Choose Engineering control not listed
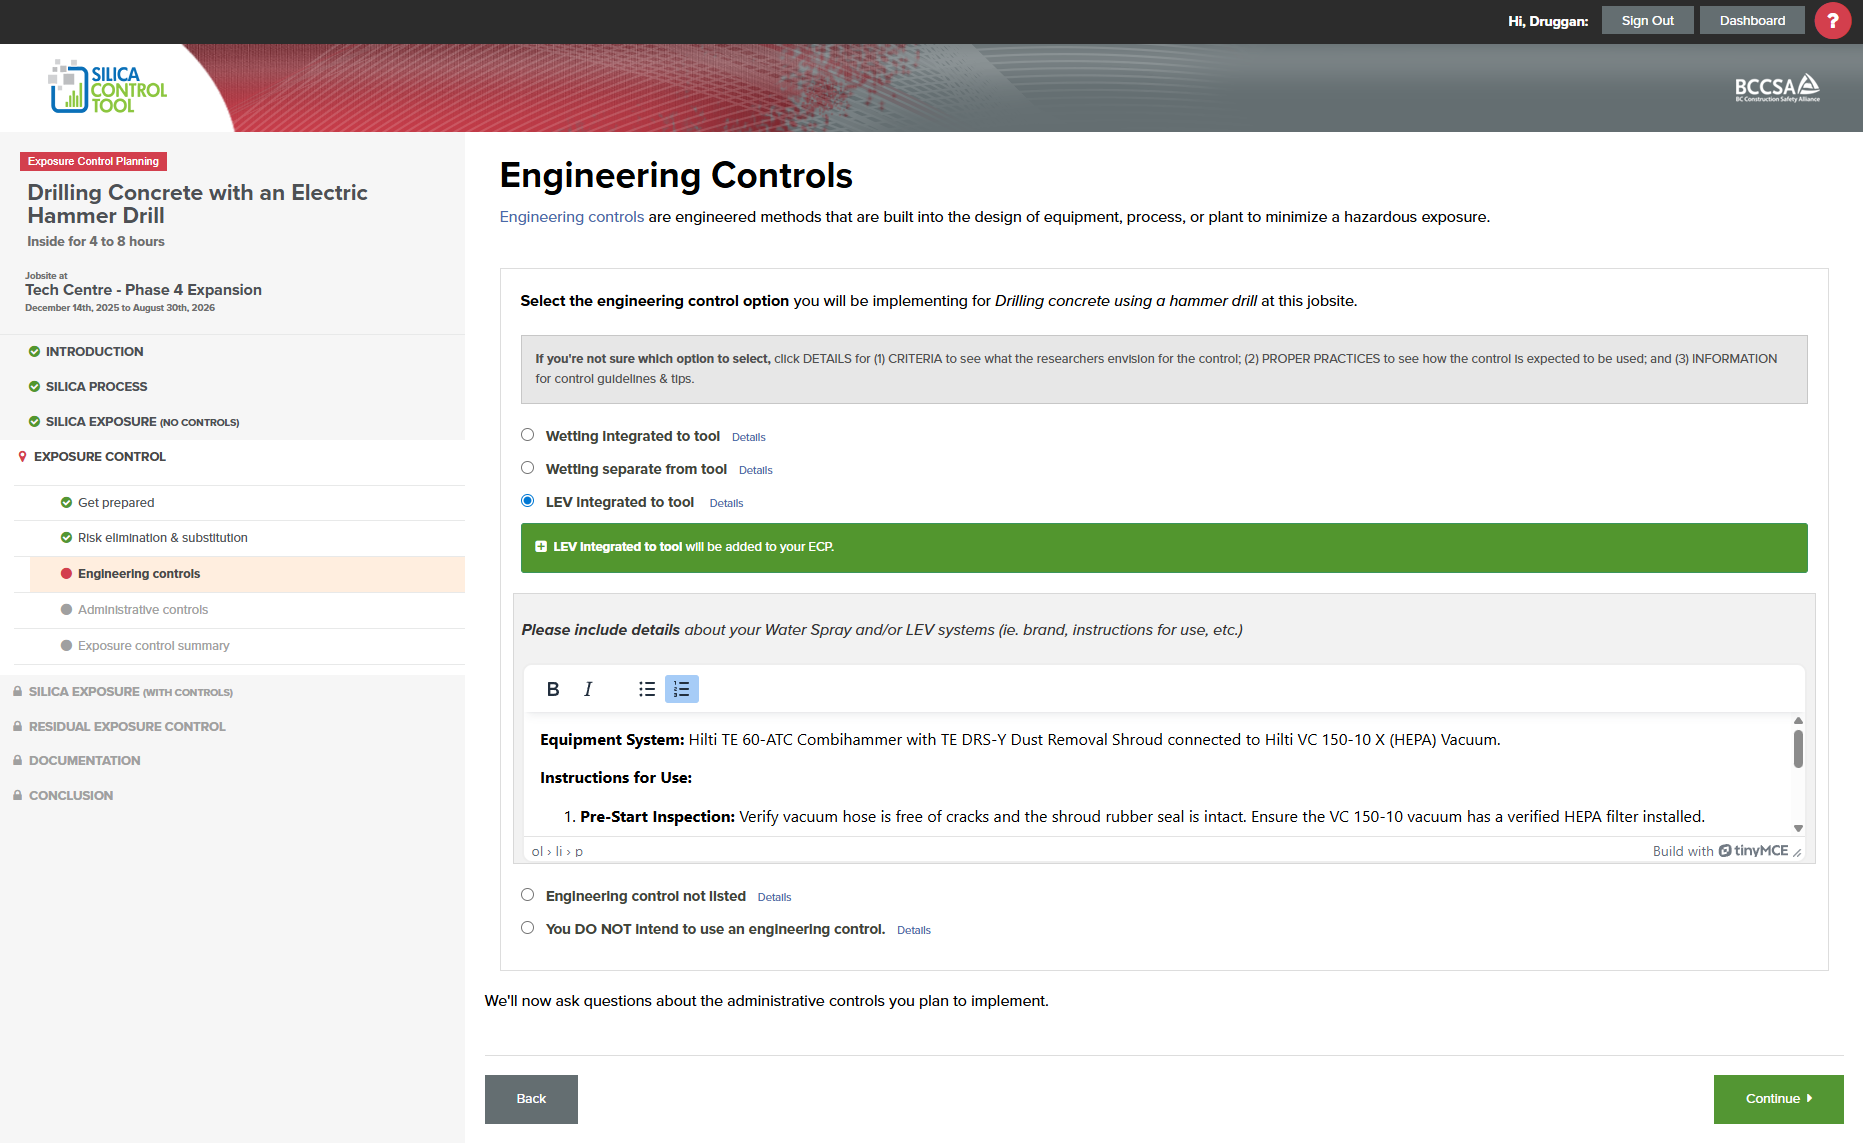Screen dimensions: 1863x1143 coord(528,894)
